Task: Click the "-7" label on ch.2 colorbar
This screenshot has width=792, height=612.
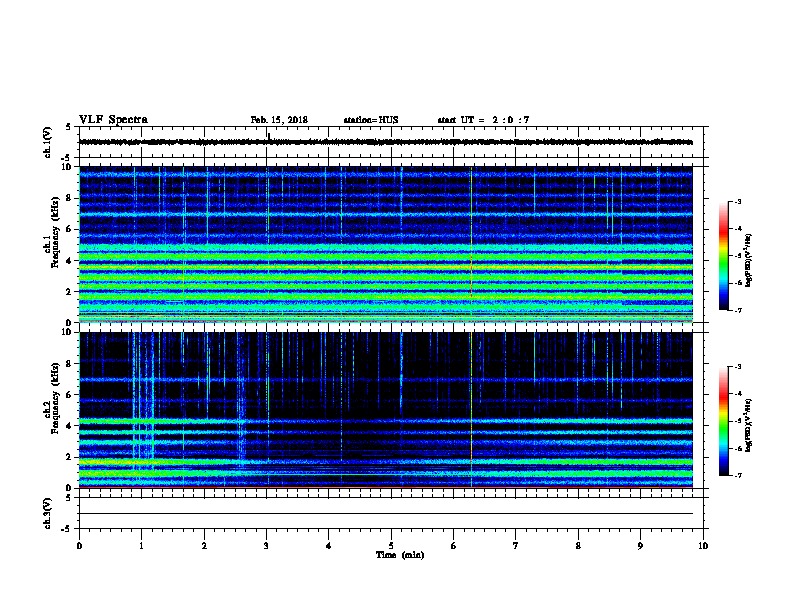Action: 737,475
